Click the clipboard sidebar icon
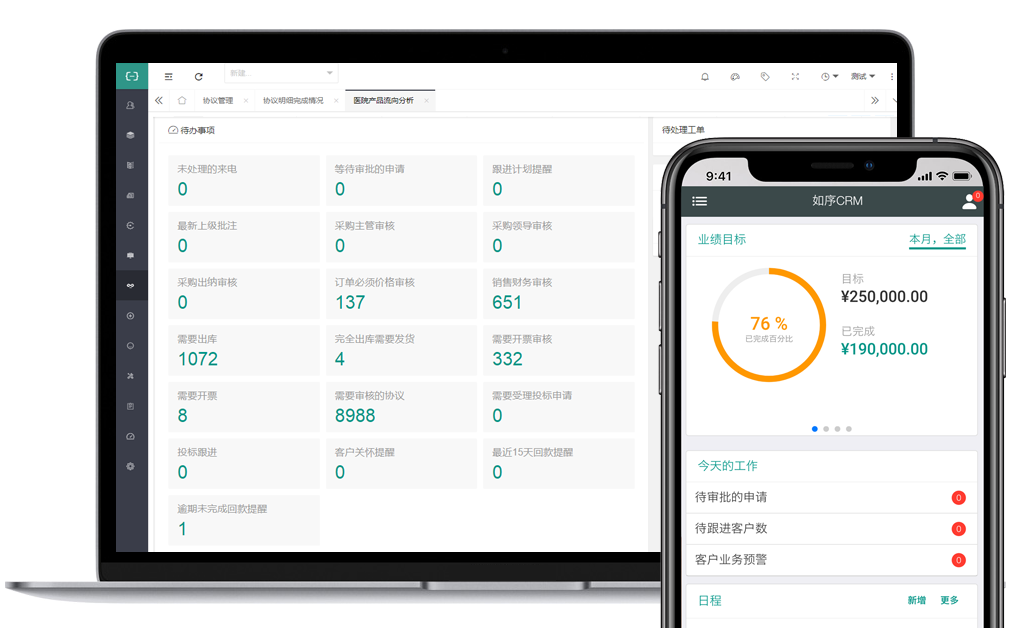Screen dimensions: 1018x628 (130, 406)
